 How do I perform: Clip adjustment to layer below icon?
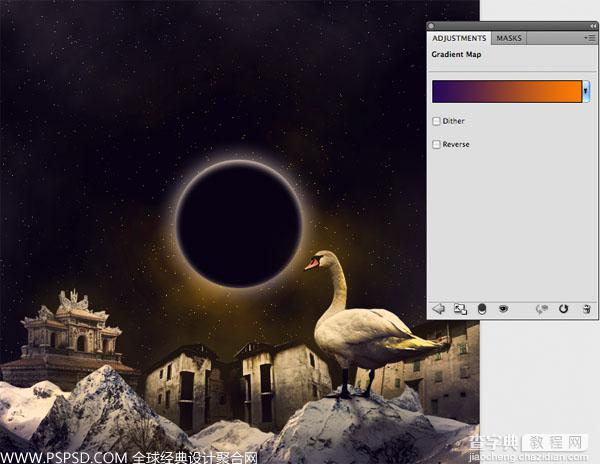[482, 309]
